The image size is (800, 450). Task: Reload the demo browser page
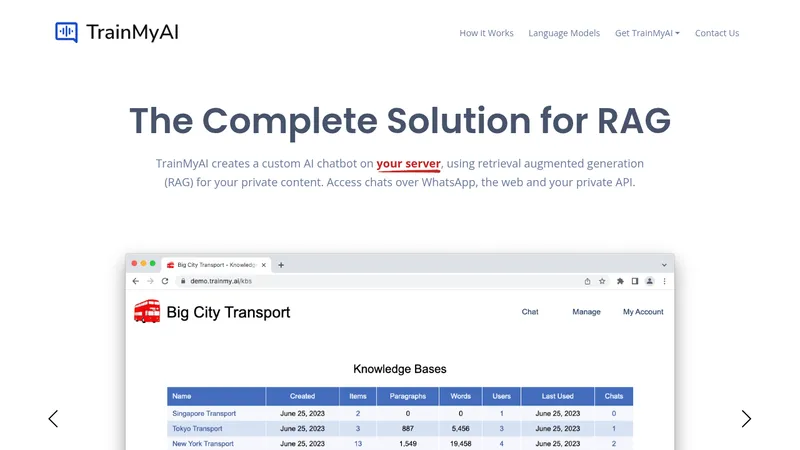coord(165,281)
